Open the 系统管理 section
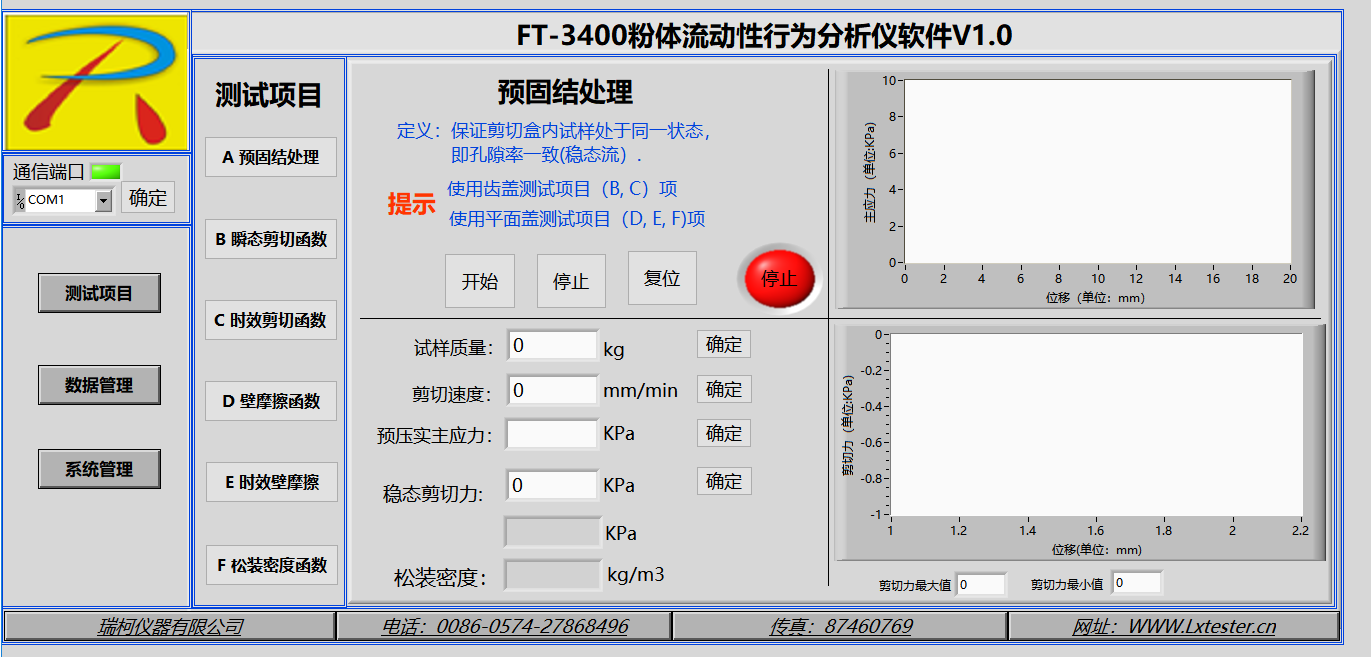This screenshot has height=657, width=1371. [99, 469]
